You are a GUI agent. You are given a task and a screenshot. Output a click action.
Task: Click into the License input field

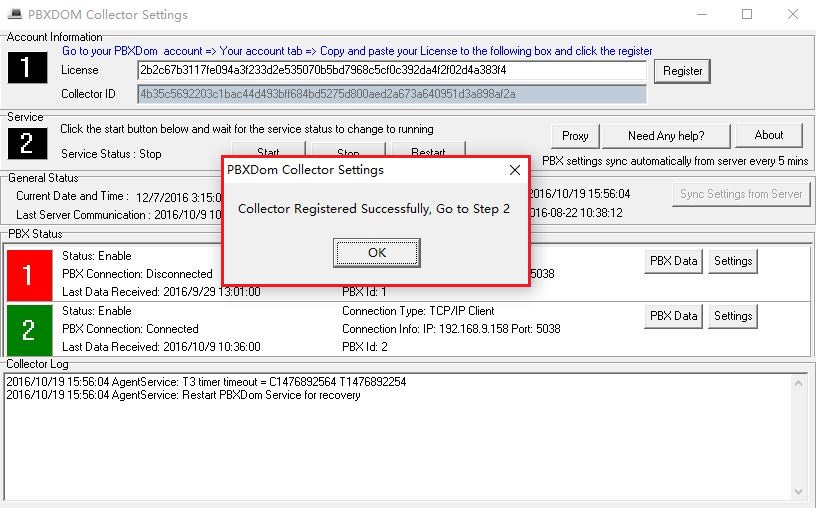(392, 70)
